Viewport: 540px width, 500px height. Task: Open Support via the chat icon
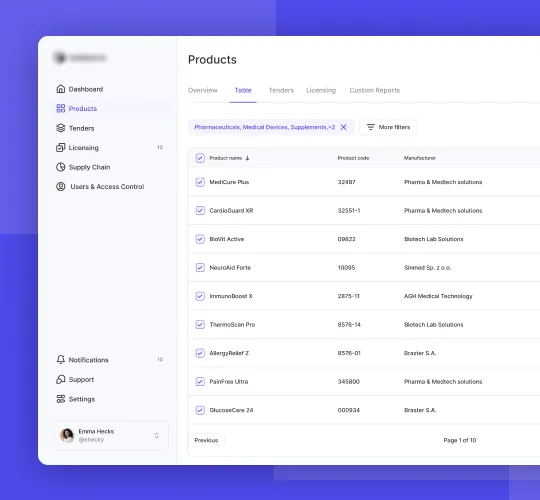coord(61,379)
